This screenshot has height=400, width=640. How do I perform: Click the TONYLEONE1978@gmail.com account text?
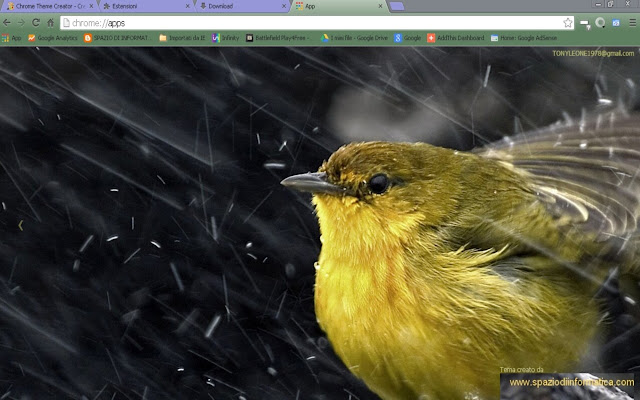click(593, 53)
